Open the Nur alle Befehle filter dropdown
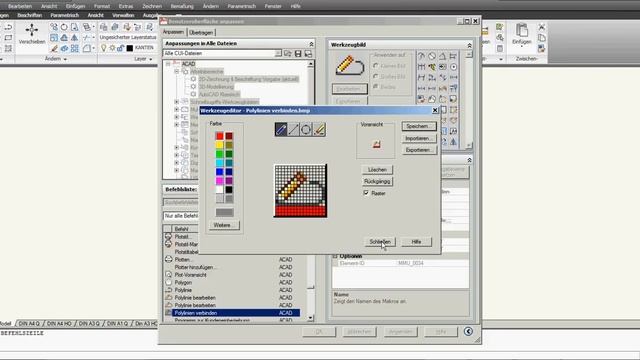The height and width of the screenshot is (360, 640). point(181,216)
